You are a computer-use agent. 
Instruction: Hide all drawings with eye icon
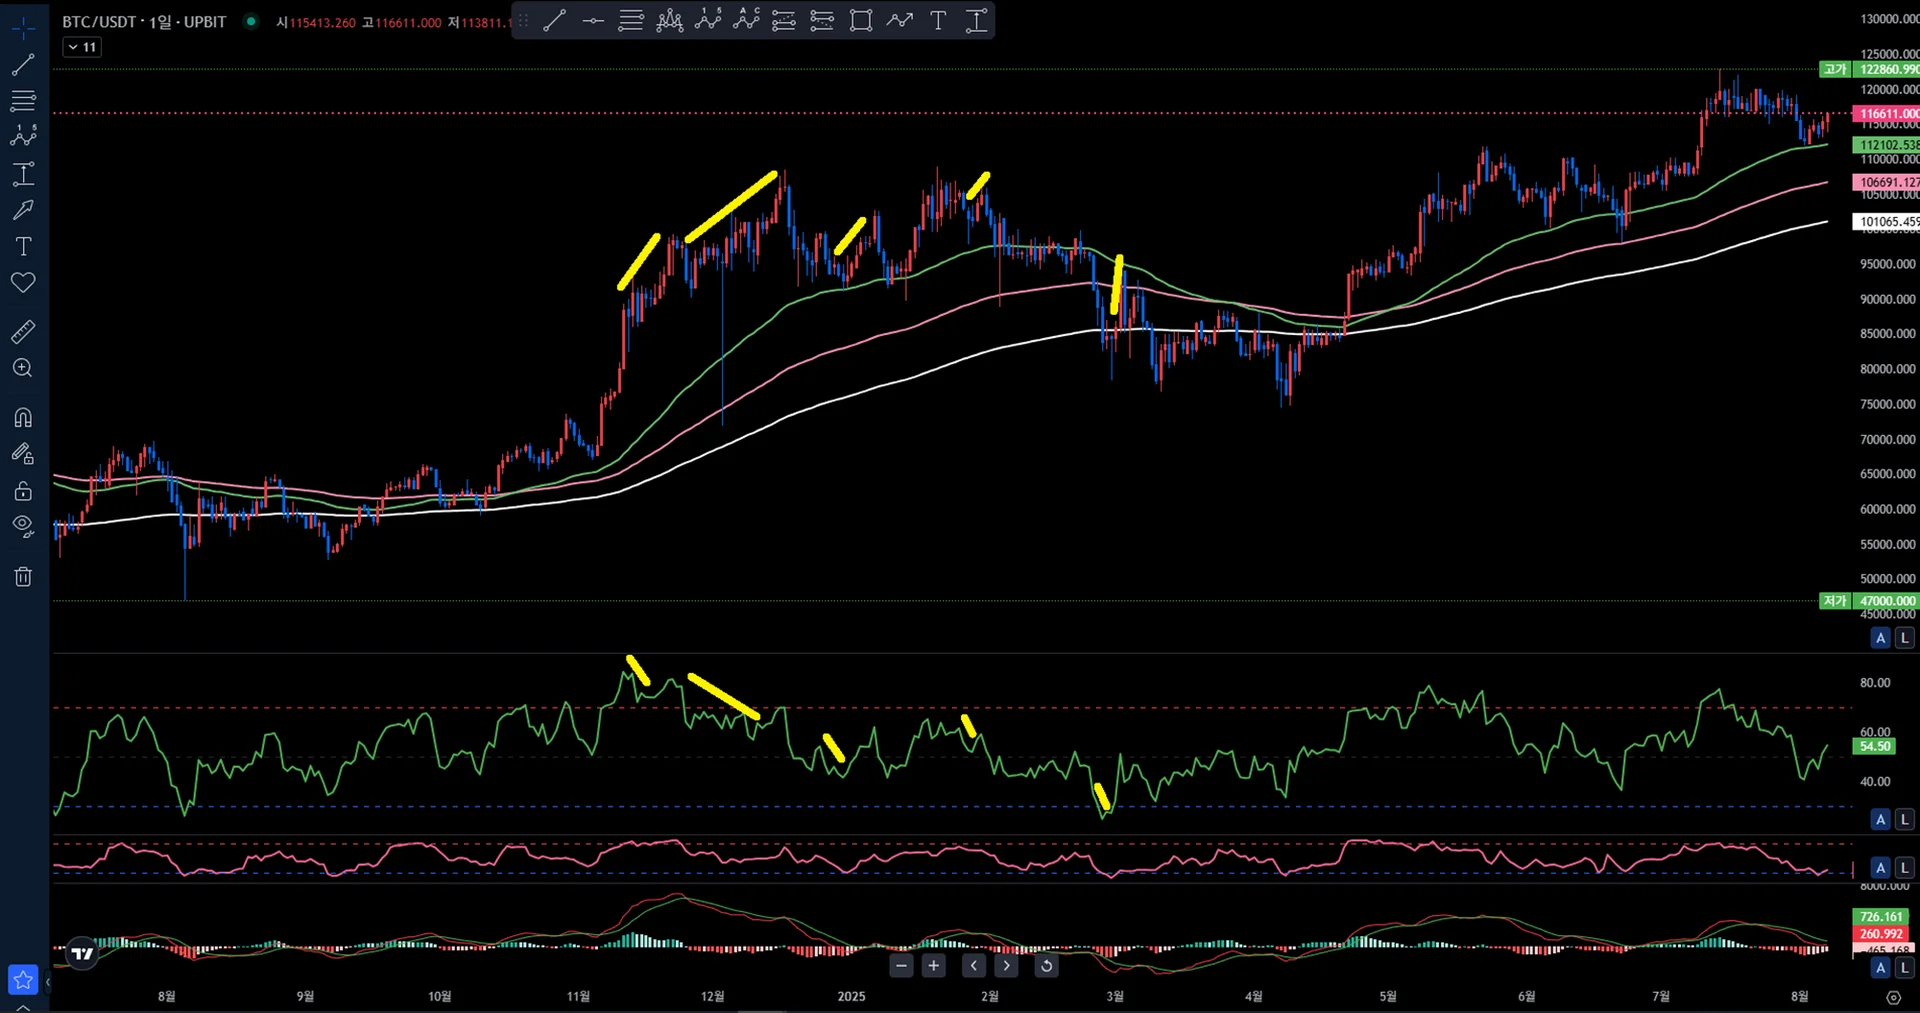[x=23, y=526]
